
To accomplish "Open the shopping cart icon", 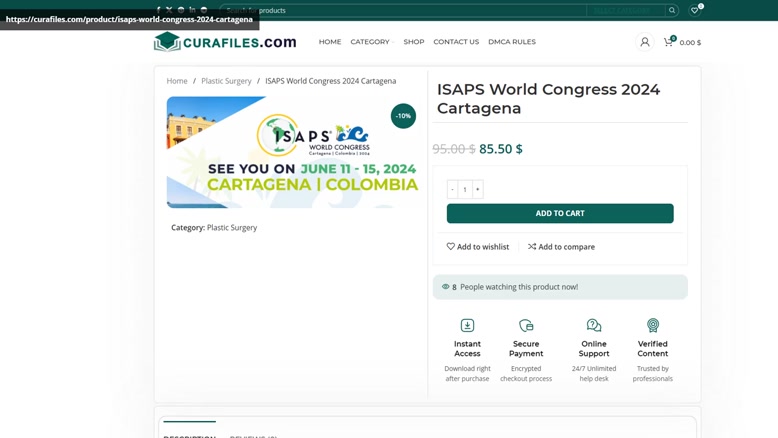I will (x=669, y=42).
